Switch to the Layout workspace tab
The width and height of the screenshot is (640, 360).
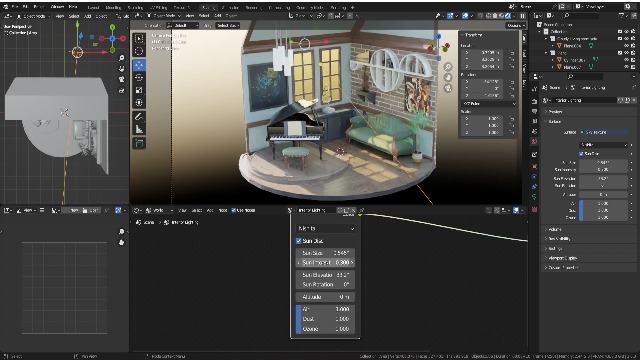pyautogui.click(x=93, y=7)
